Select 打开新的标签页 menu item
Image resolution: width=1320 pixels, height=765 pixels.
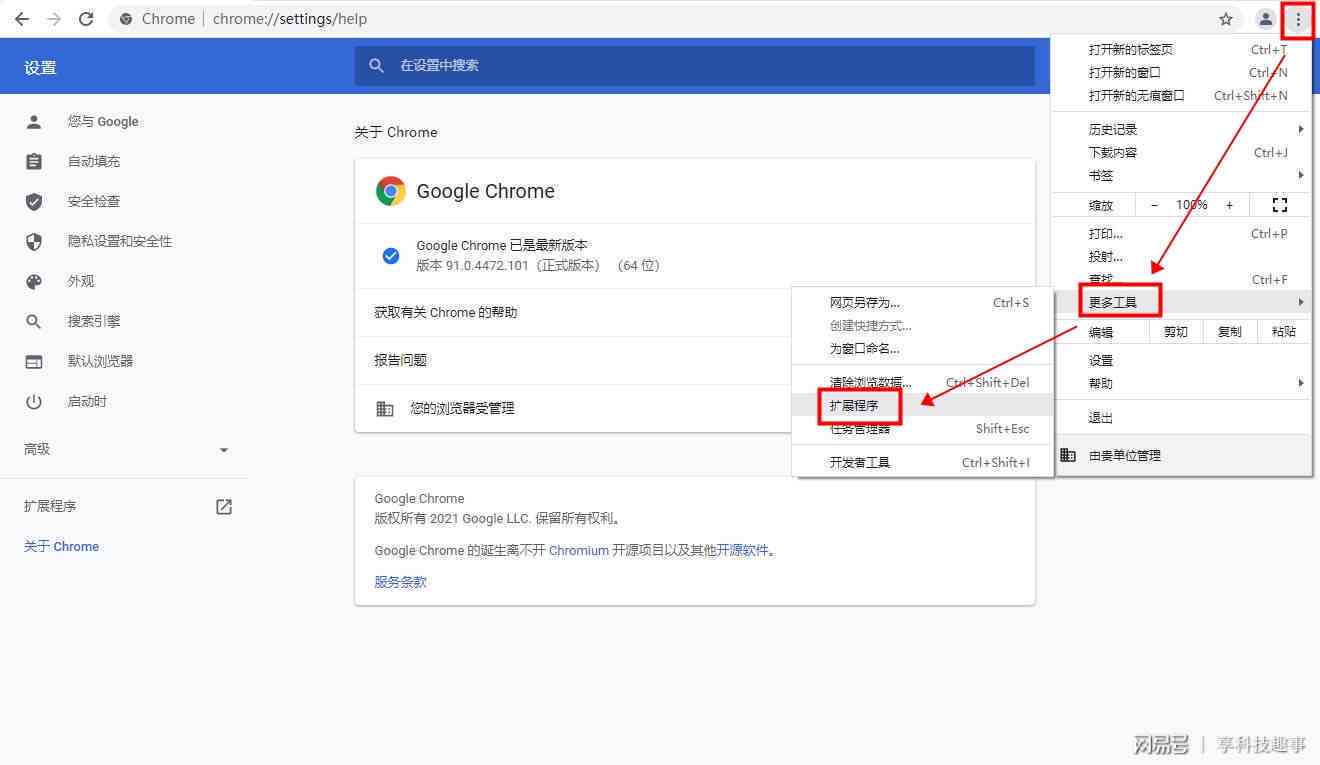[x=1181, y=50]
